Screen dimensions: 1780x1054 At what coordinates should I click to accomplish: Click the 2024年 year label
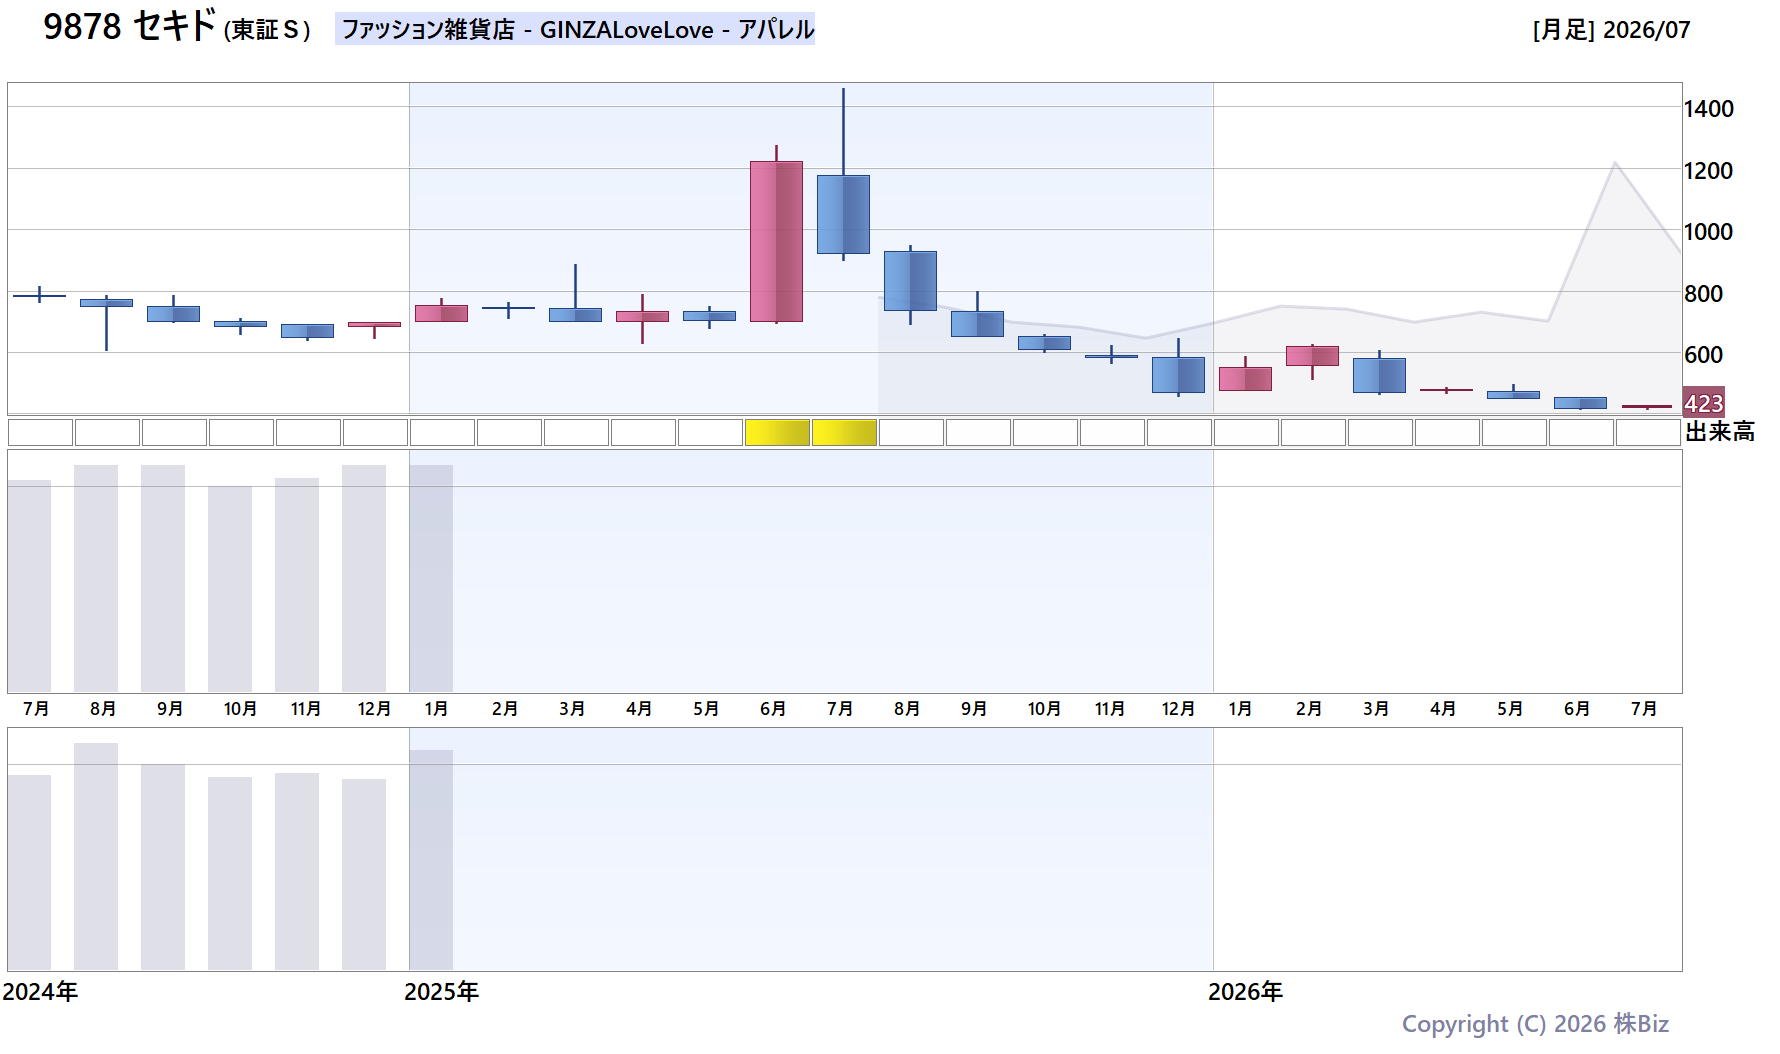coord(40,992)
